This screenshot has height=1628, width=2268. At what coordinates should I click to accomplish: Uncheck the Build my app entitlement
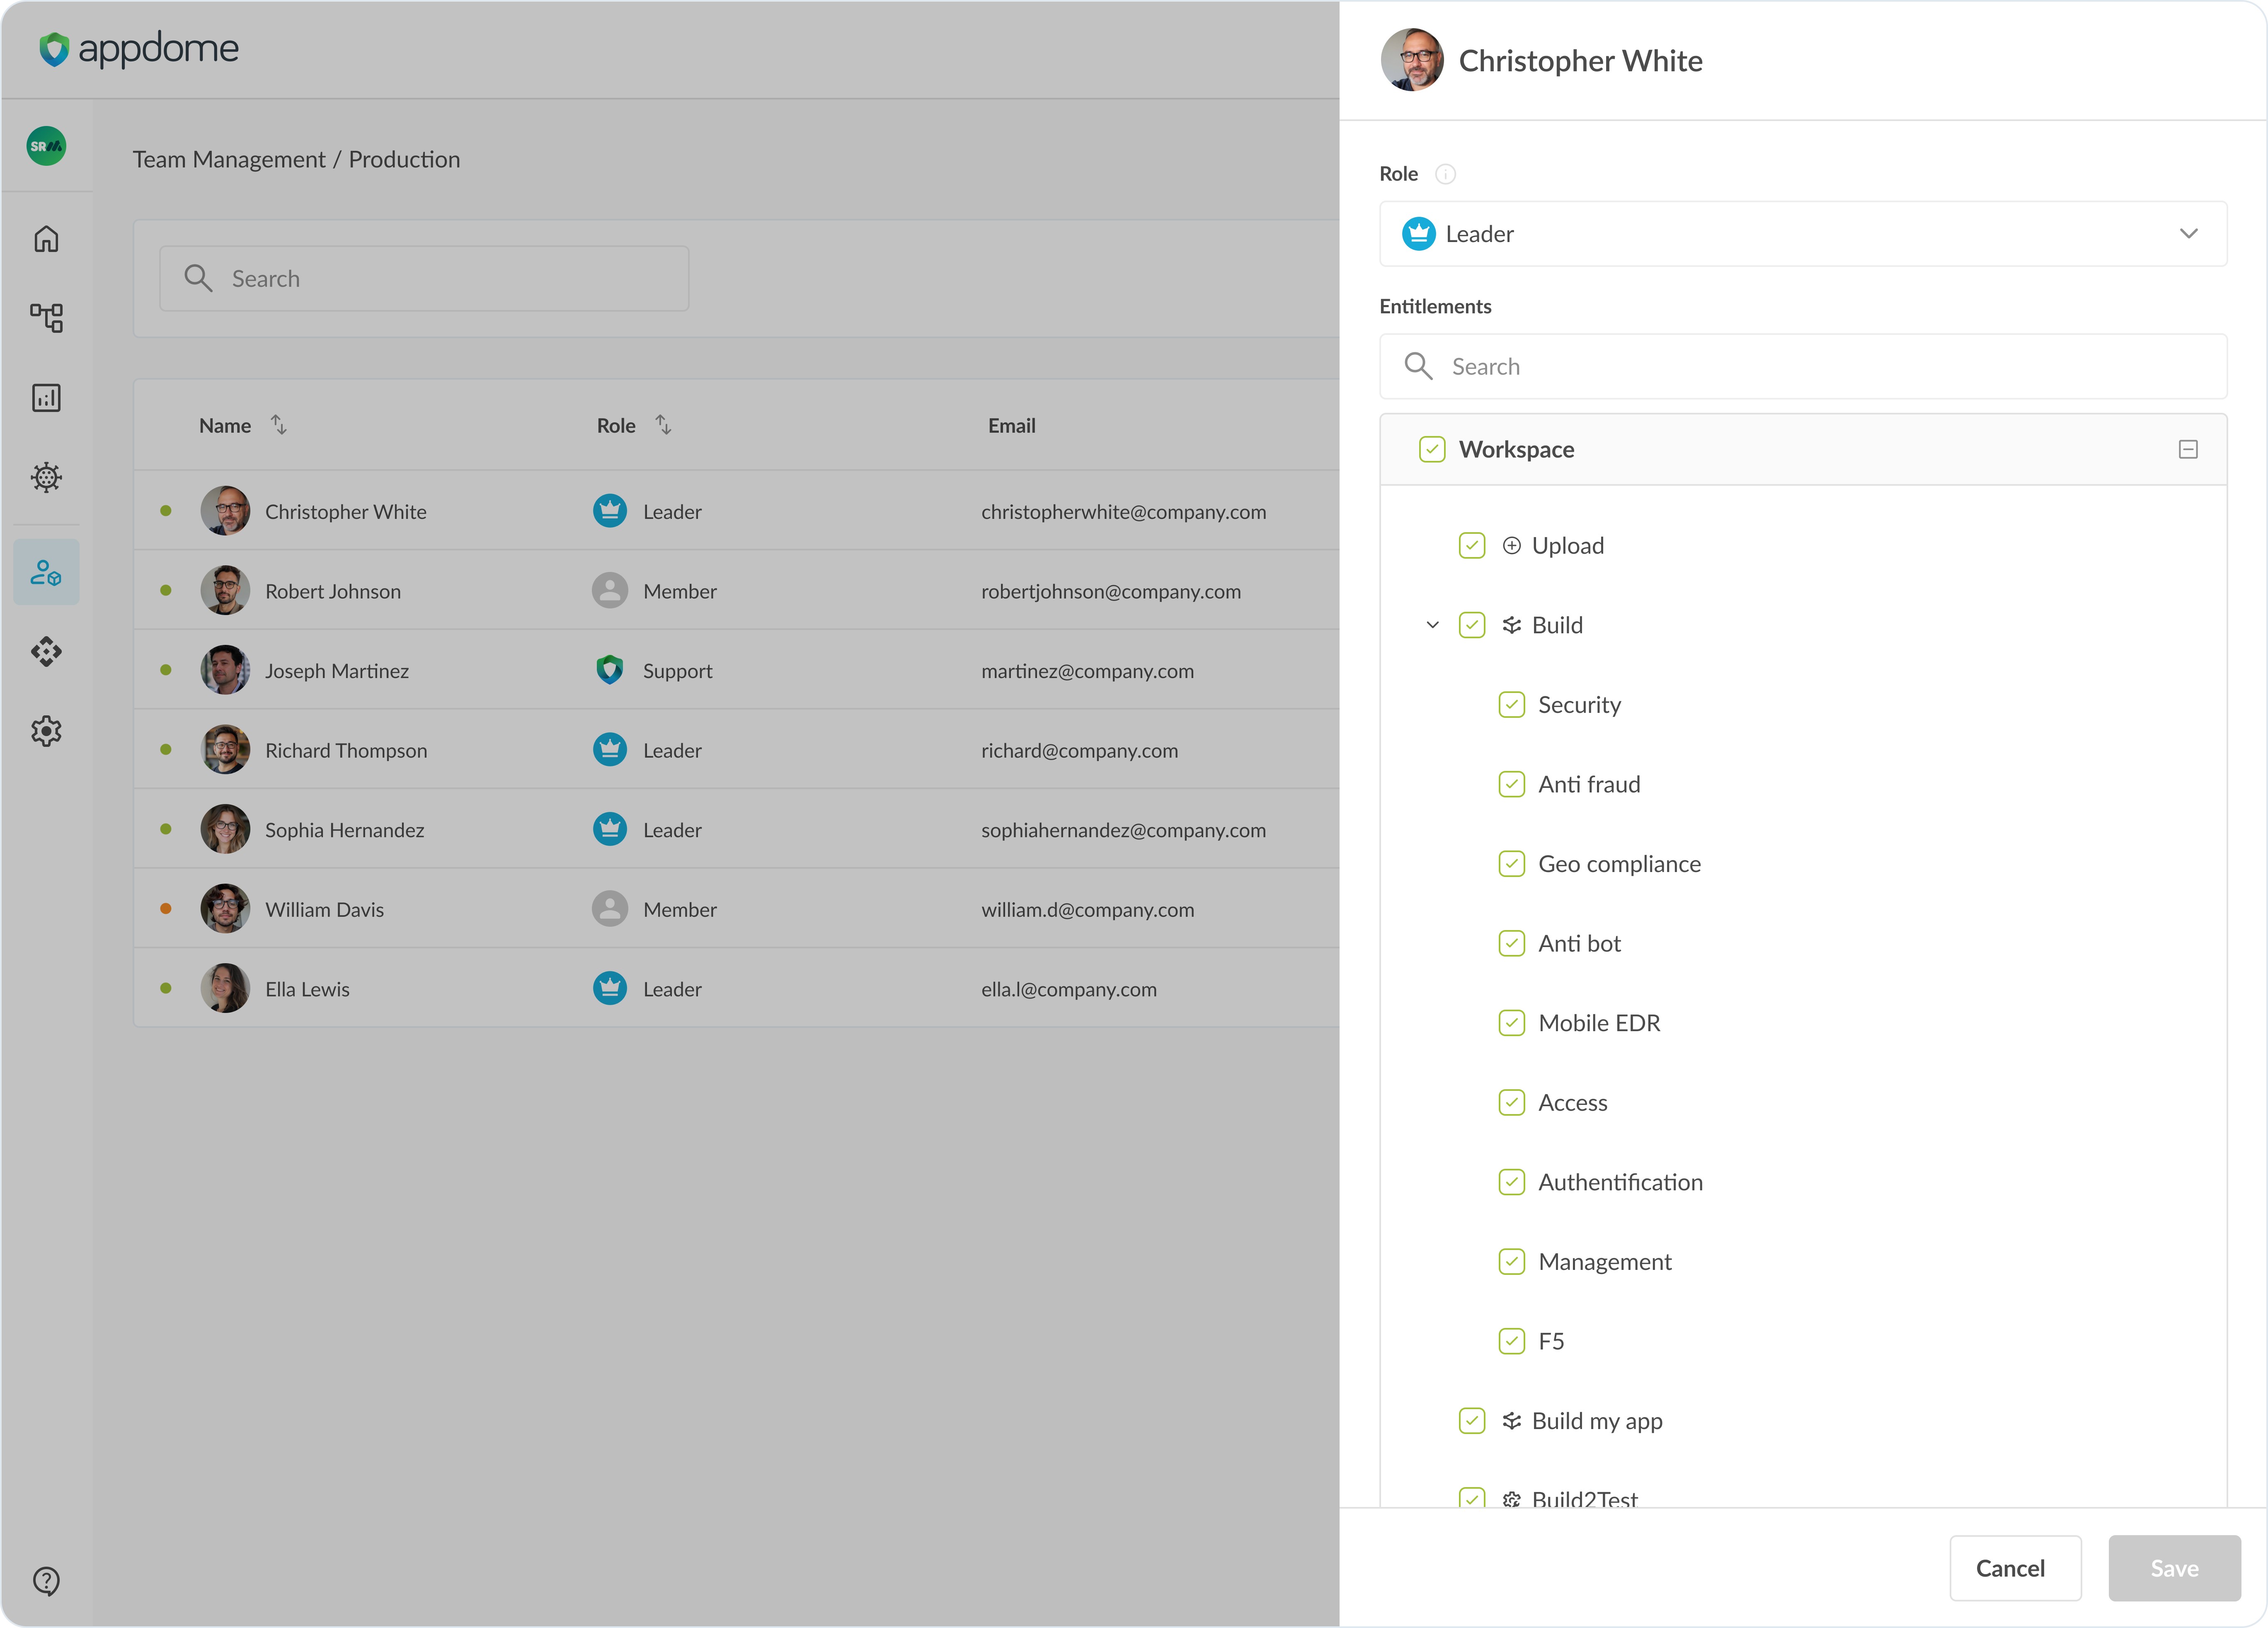click(x=1472, y=1421)
